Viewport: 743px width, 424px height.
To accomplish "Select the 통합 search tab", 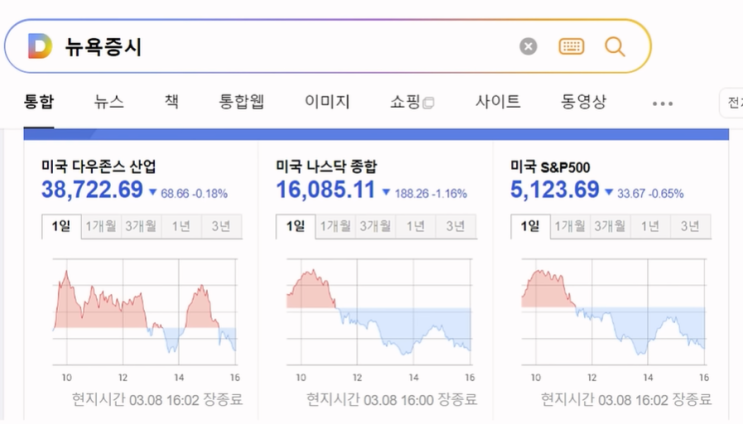I will (39, 101).
